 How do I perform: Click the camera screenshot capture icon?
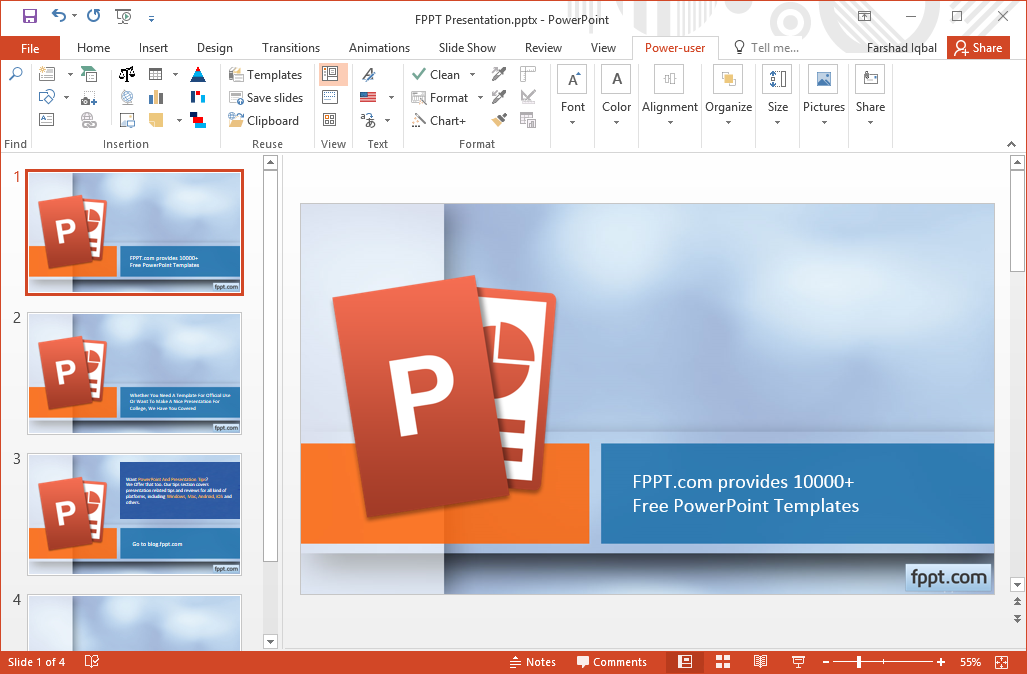click(89, 98)
